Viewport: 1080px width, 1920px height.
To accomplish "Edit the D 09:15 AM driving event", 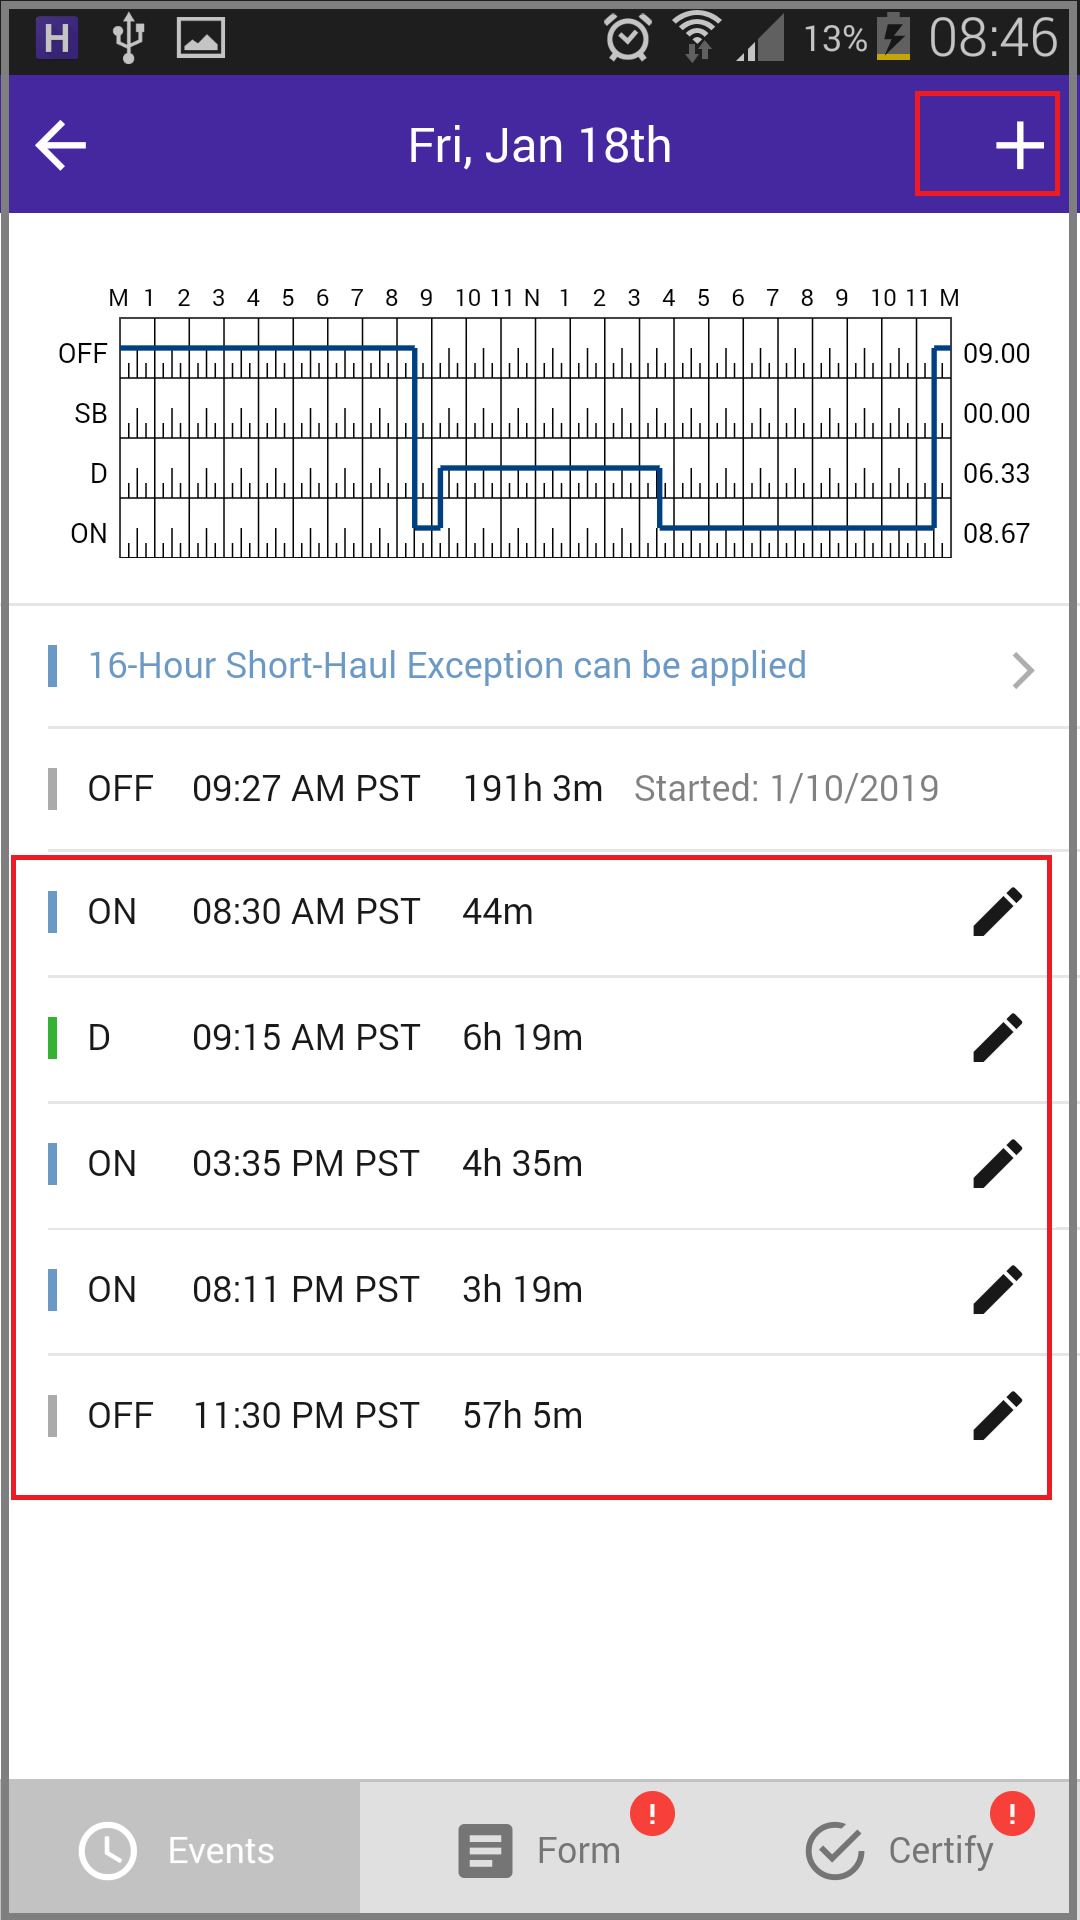I will pos(997,1038).
